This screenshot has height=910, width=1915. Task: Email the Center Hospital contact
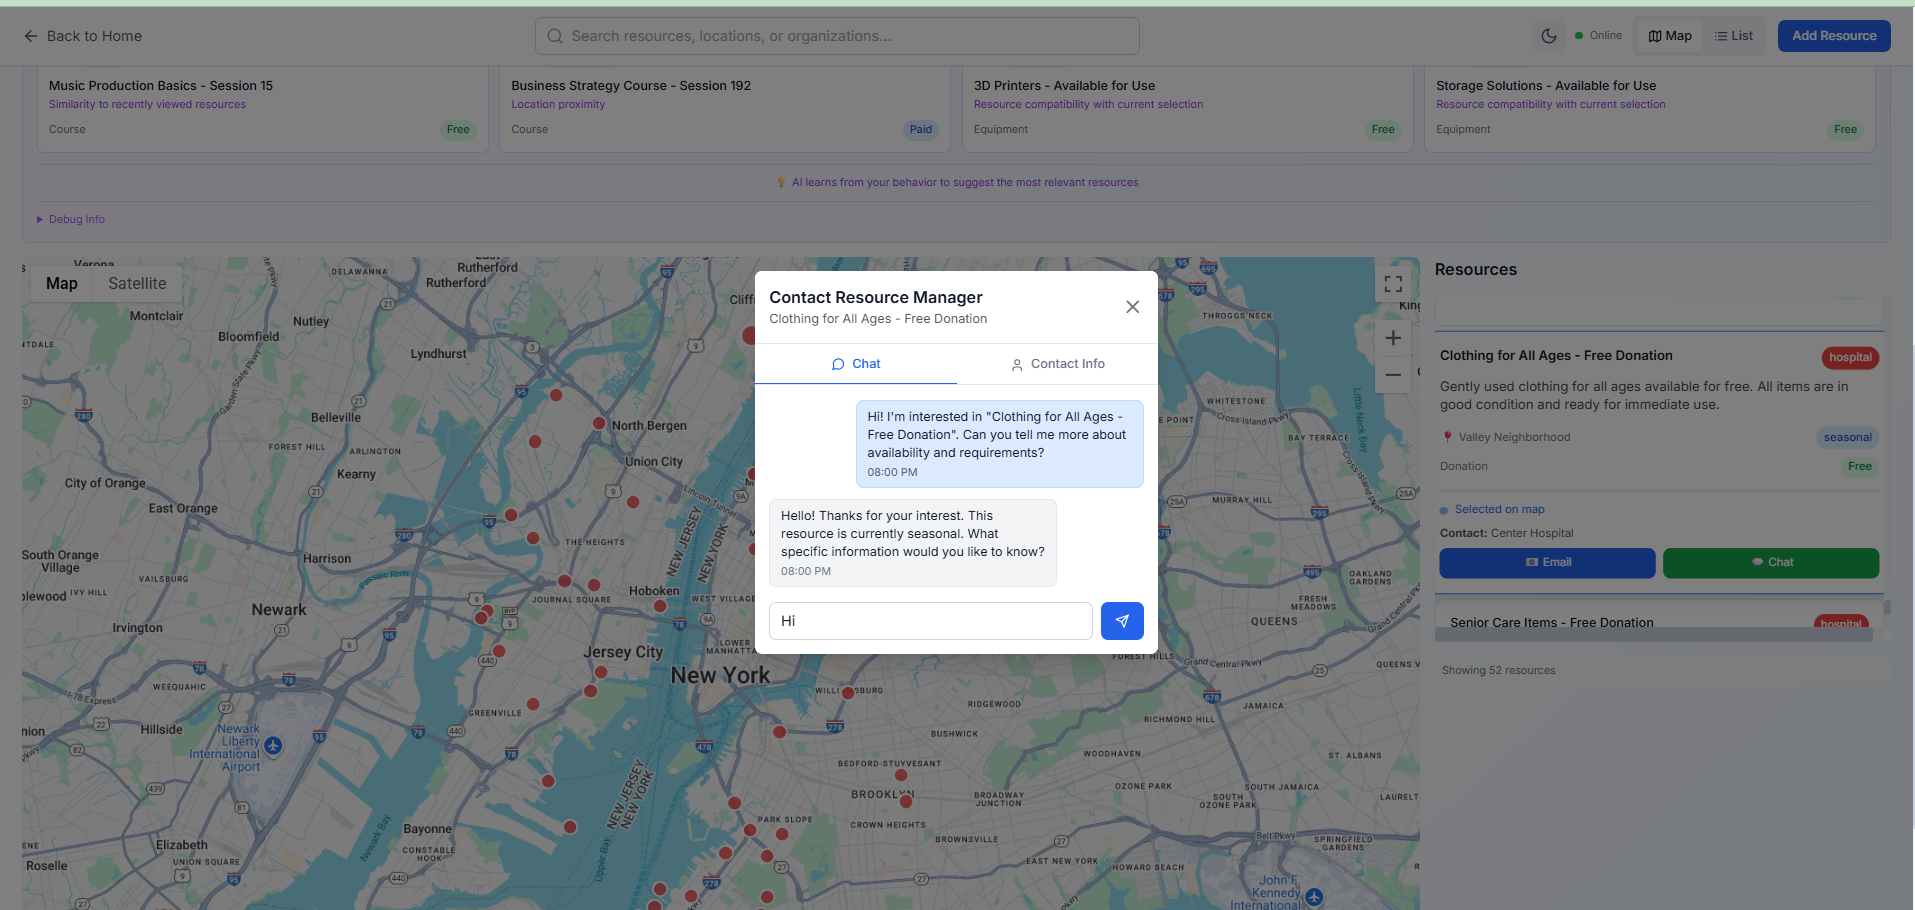click(1547, 563)
